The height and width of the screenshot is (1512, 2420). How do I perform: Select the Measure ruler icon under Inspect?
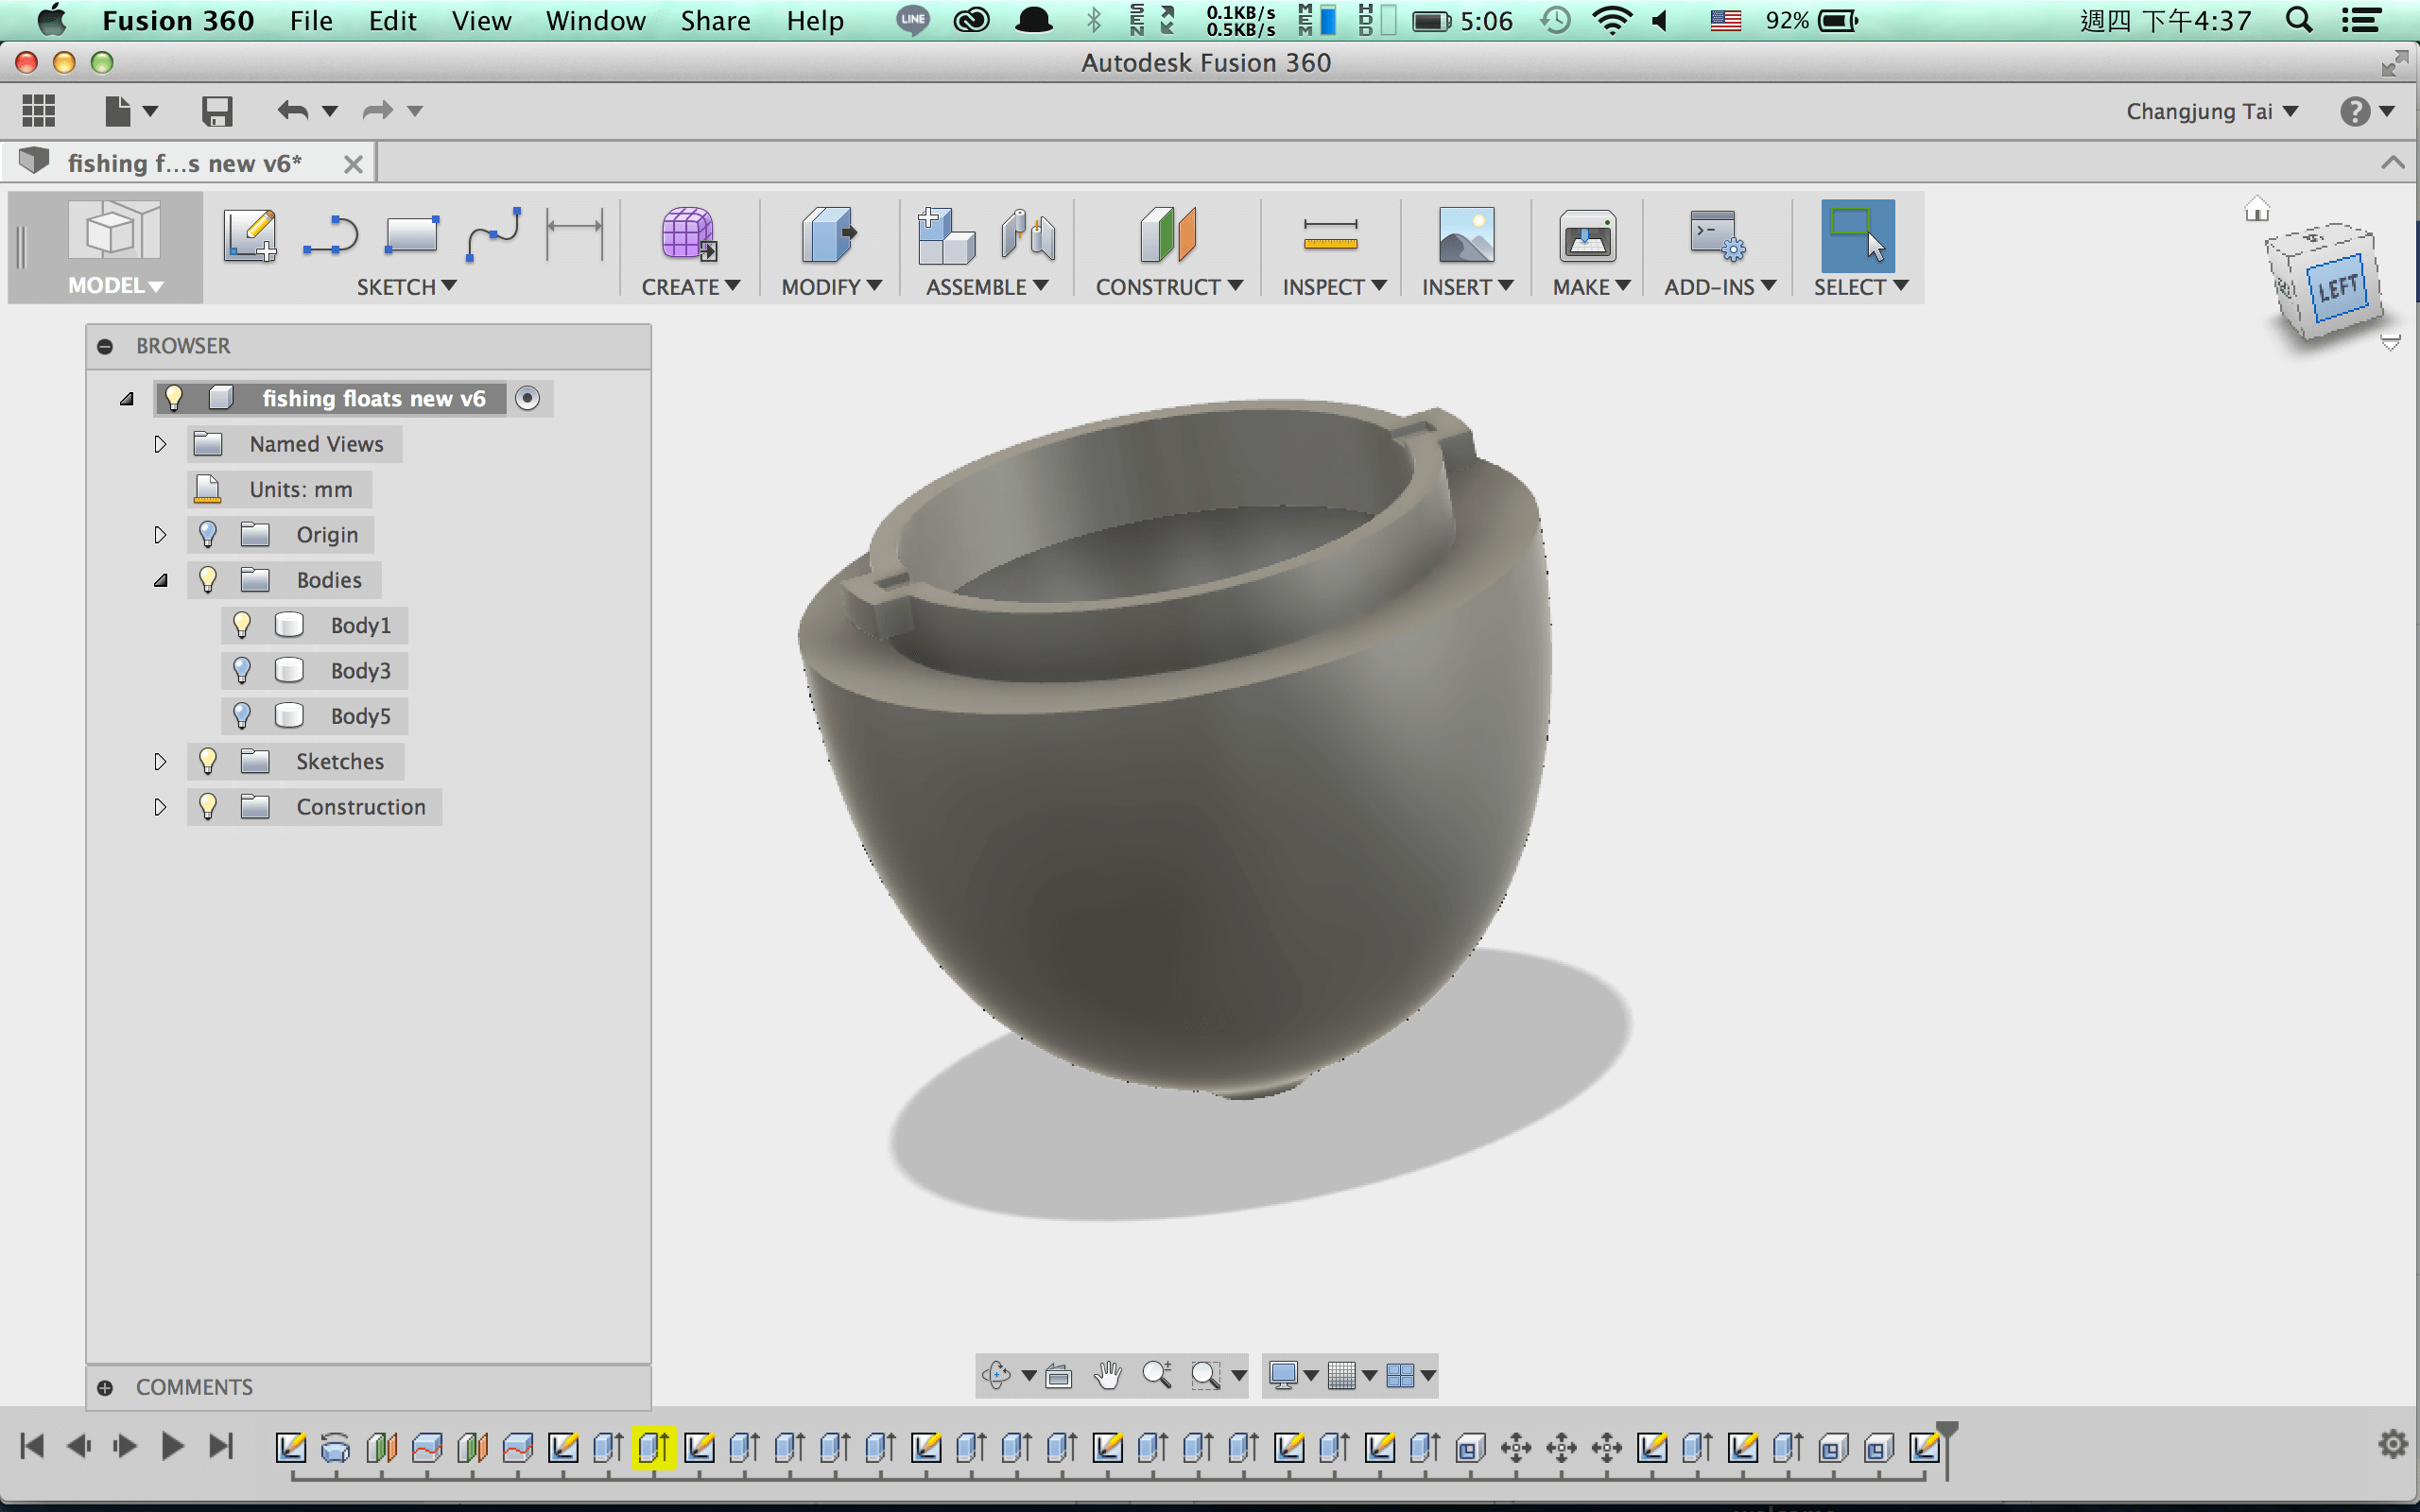(1330, 236)
